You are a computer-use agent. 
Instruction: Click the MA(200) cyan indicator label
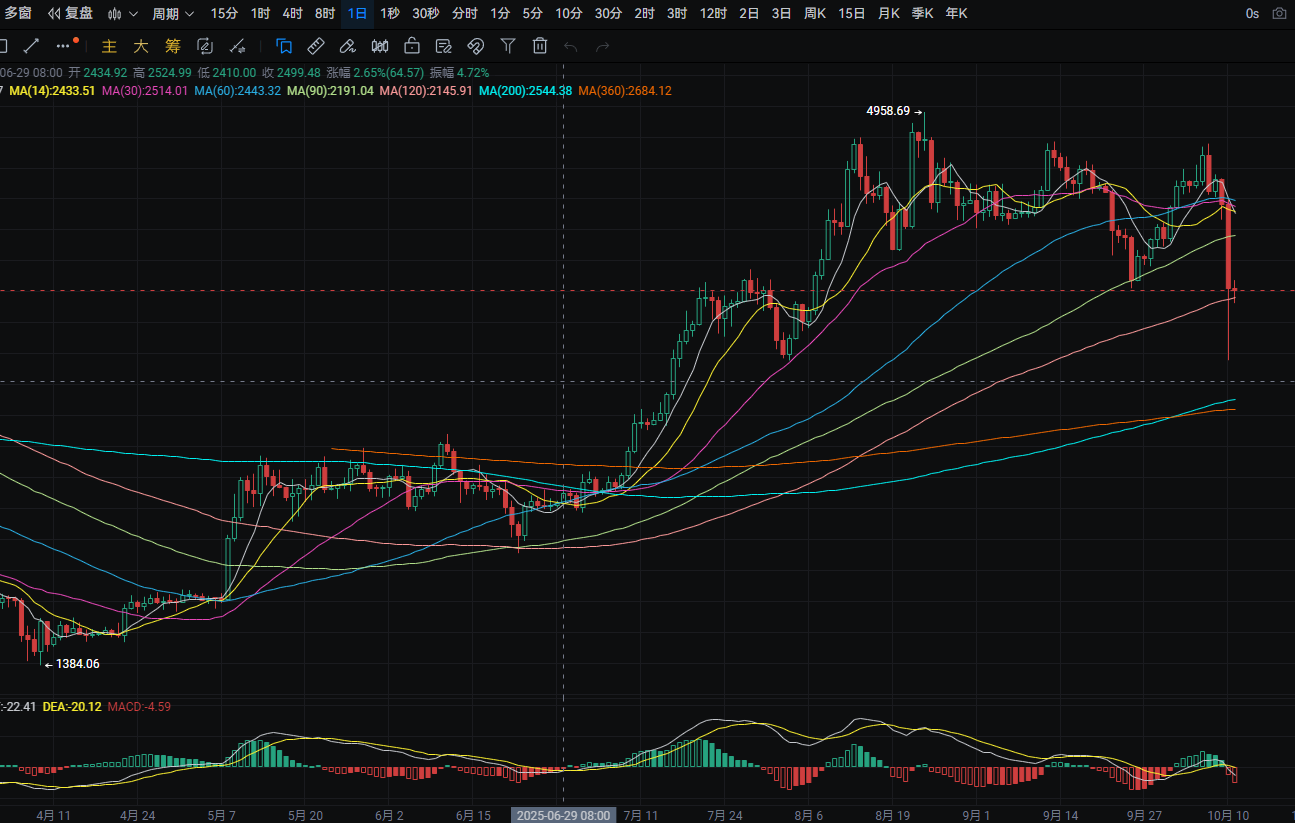point(525,91)
